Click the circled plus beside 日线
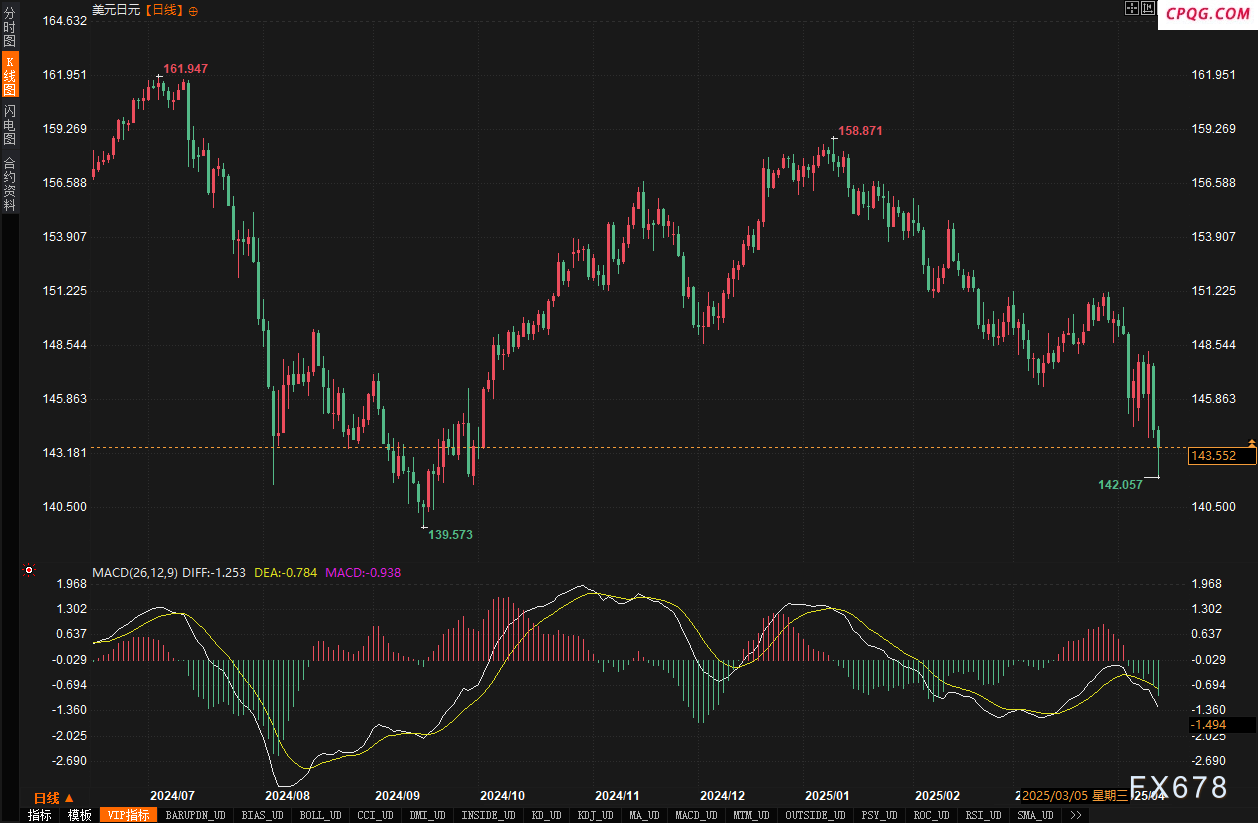Screen dimensions: 1258x823 (193, 10)
